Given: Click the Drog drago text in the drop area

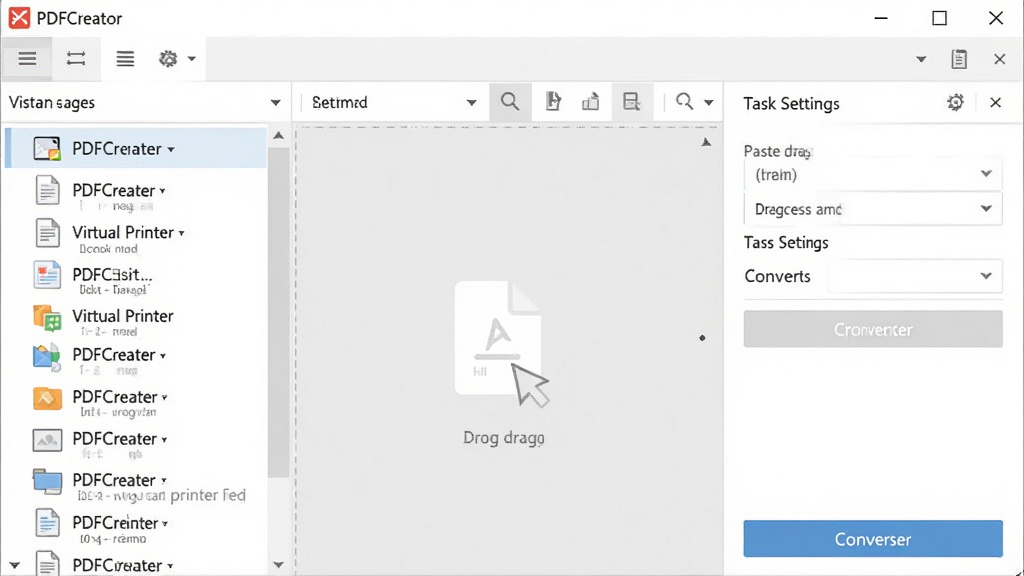Looking at the screenshot, I should click(x=504, y=438).
